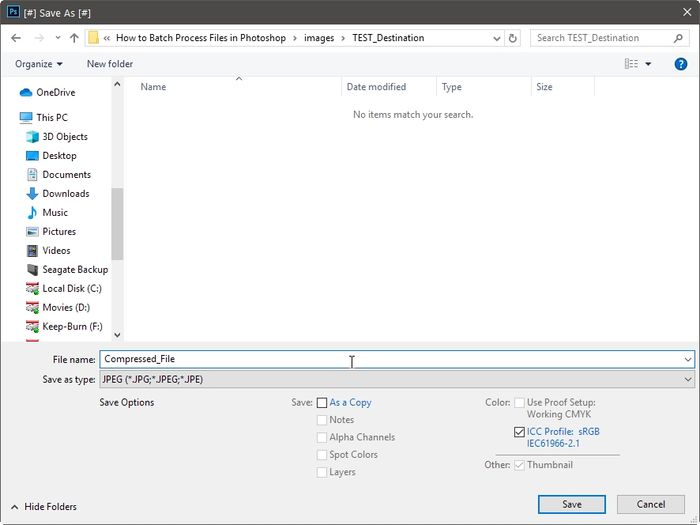Viewport: 700px width, 525px height.
Task: Click the navigation pane scroll up arrow
Action: coord(117,84)
